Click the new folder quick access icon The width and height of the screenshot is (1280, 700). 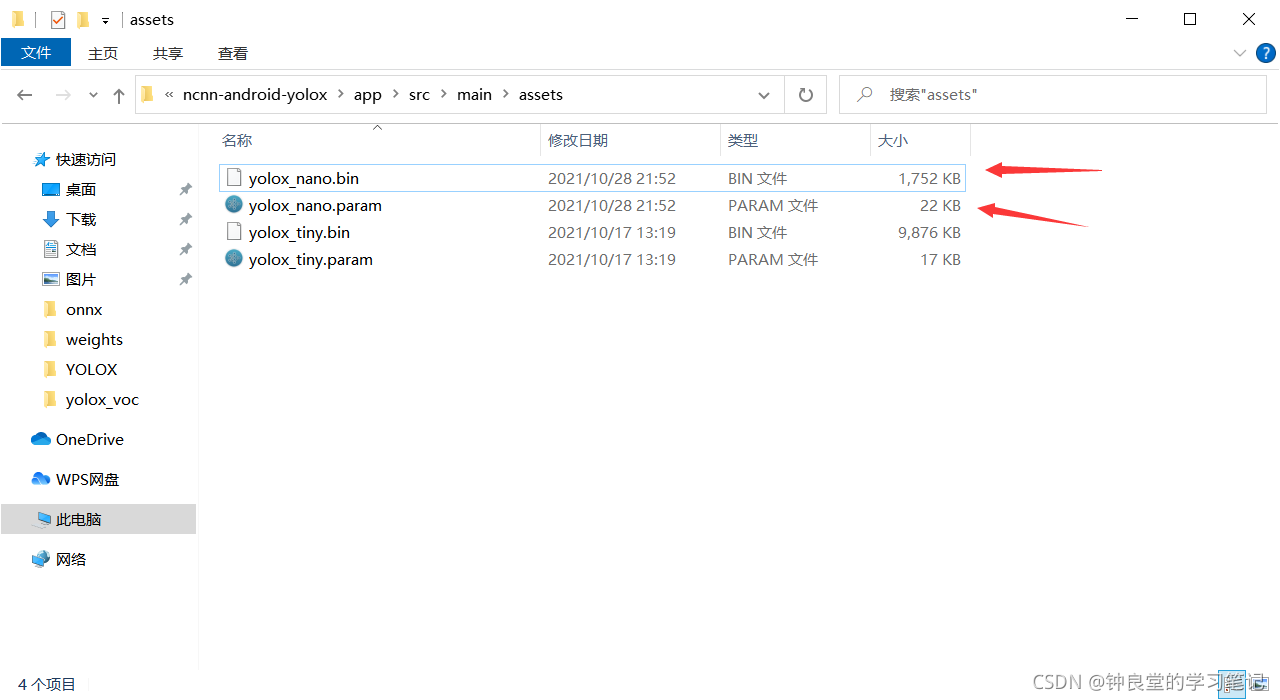tap(82, 19)
